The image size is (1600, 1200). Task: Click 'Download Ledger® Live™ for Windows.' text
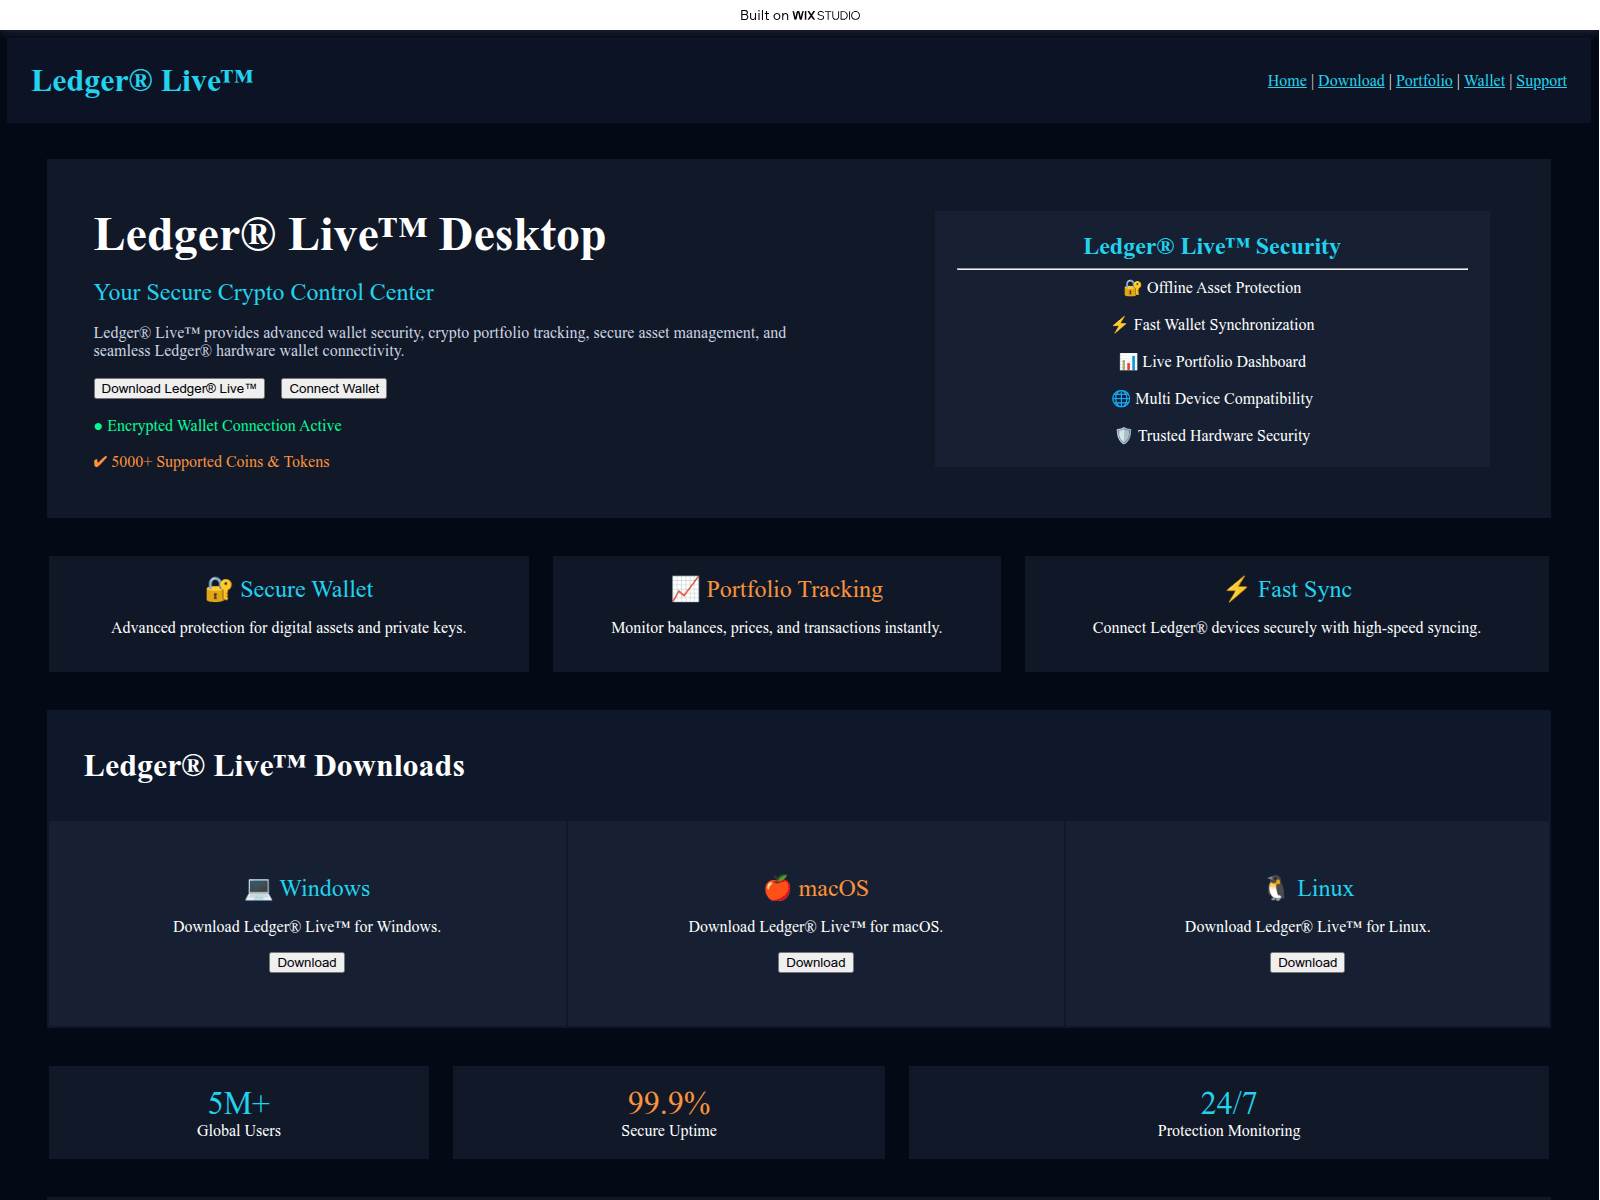pyautogui.click(x=307, y=927)
